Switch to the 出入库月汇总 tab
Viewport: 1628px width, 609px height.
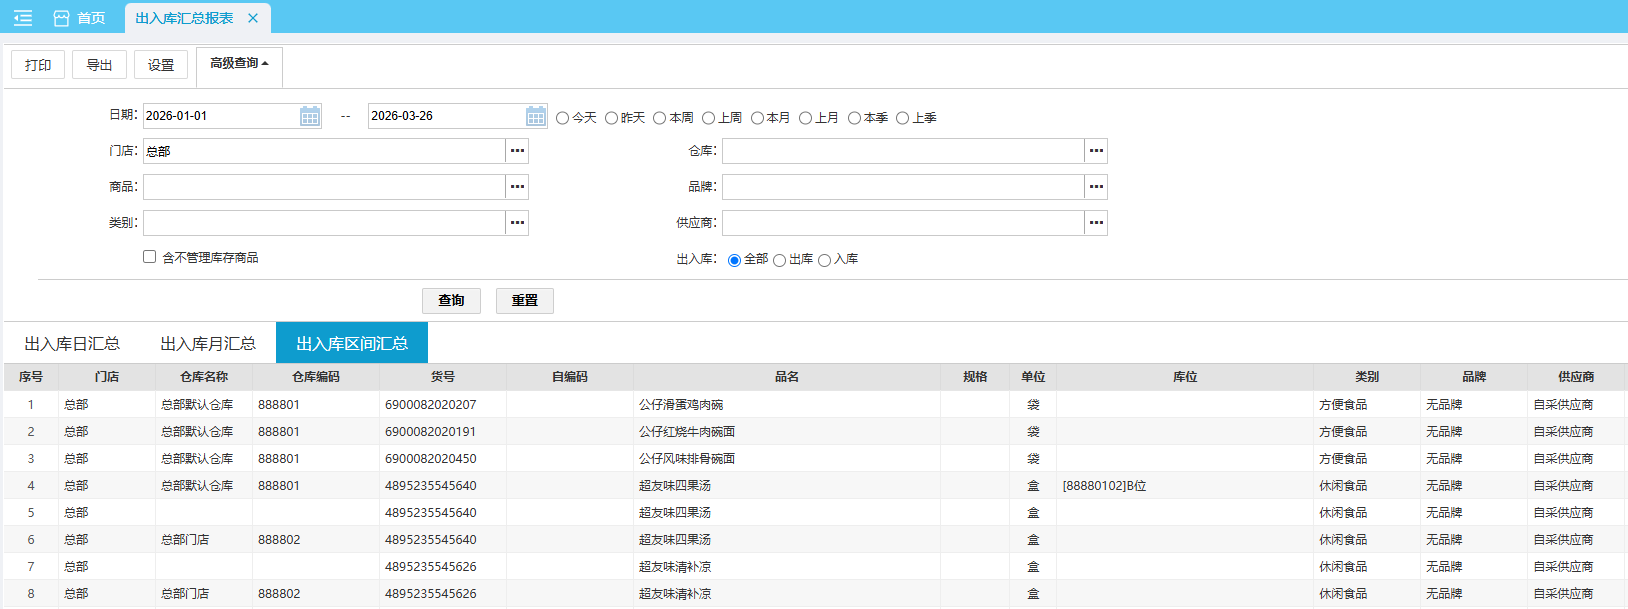coord(208,343)
